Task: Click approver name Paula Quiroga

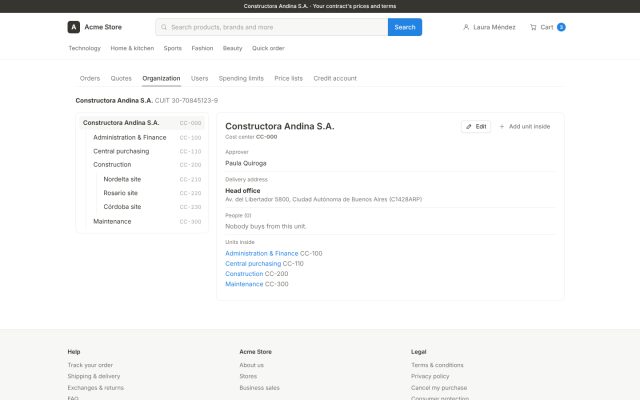Action: coord(246,163)
